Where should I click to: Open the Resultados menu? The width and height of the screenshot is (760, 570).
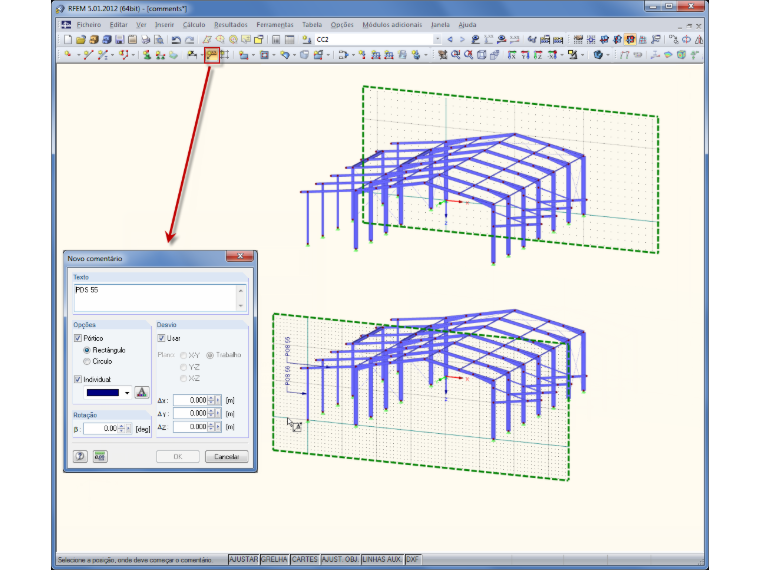(x=231, y=25)
